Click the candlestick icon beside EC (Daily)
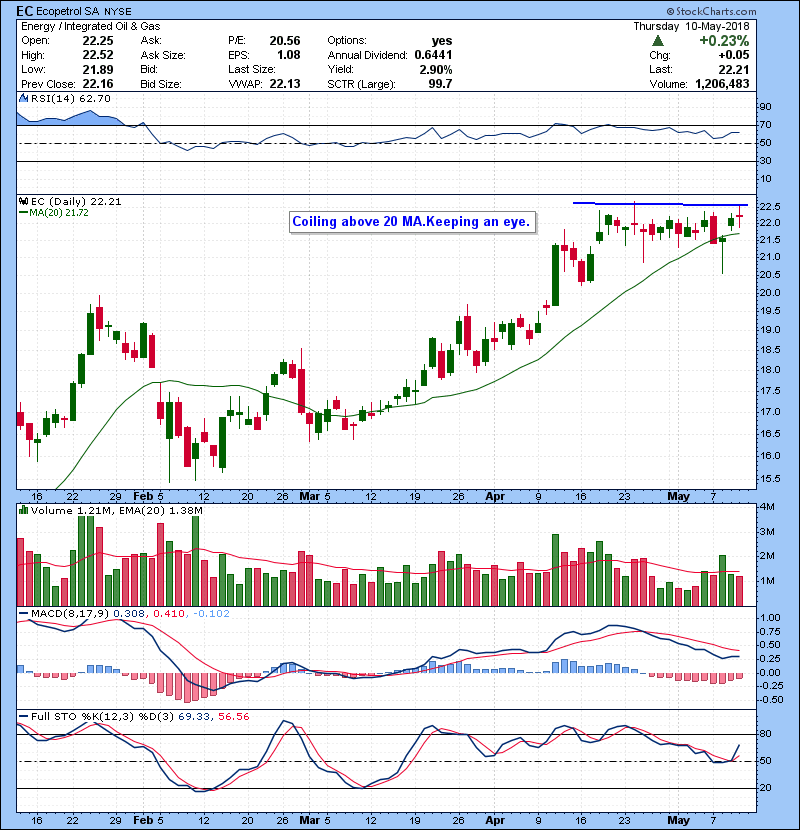The height and width of the screenshot is (830, 800). click(23, 201)
